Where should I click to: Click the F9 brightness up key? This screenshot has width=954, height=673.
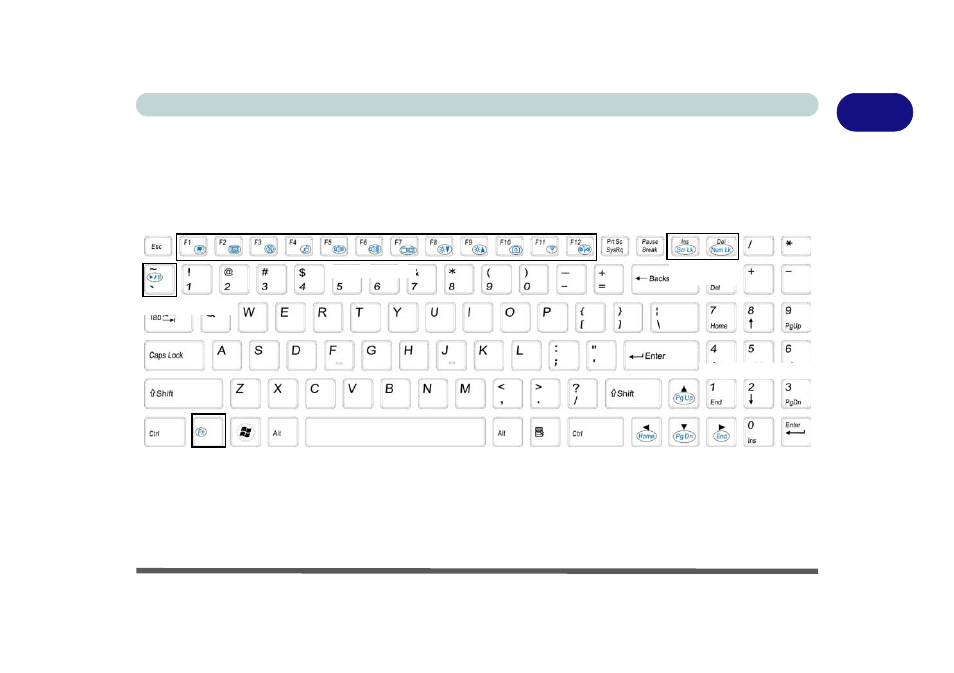tap(475, 246)
